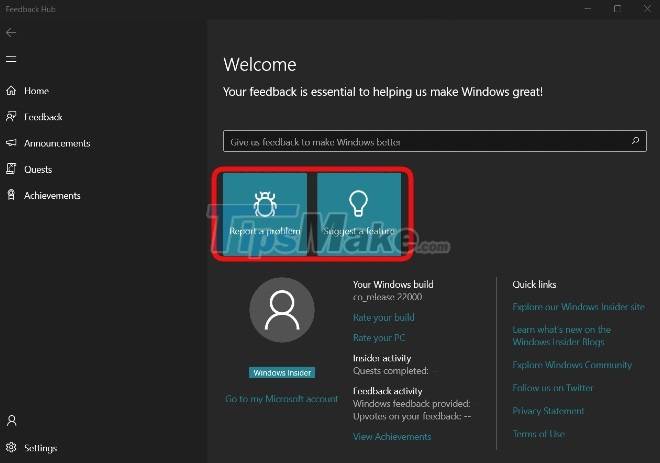Open the Privacy Statement link

click(x=548, y=410)
